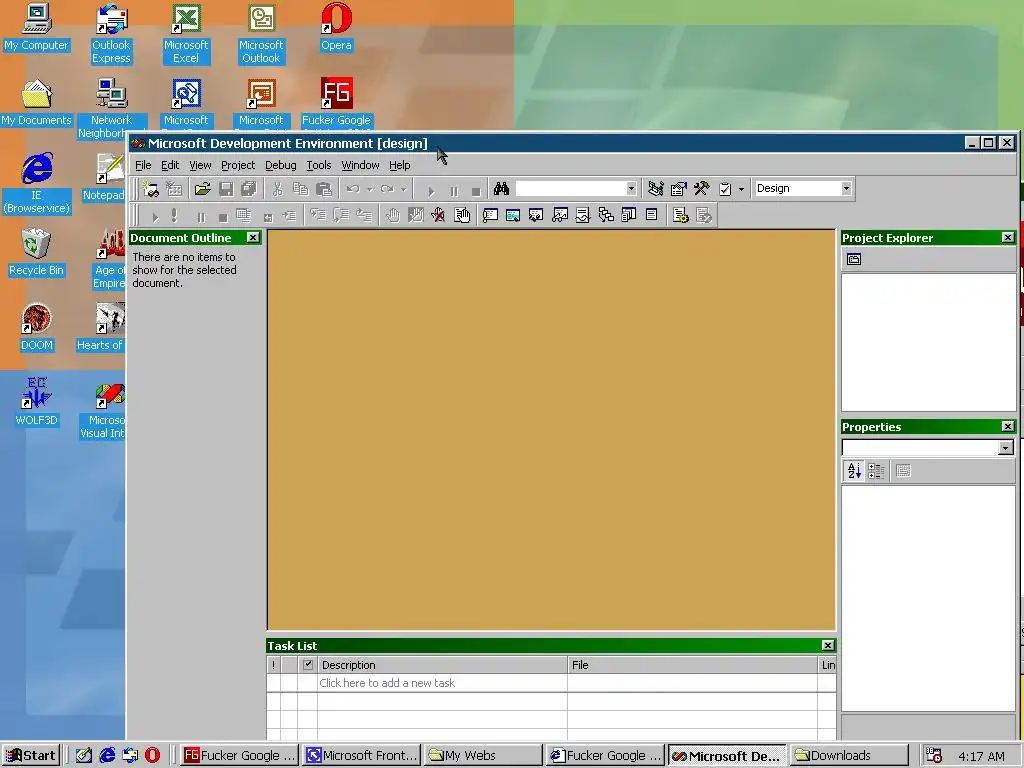This screenshot has width=1024, height=768.
Task: Select the Outlook Express desktop icon
Action: [111, 34]
